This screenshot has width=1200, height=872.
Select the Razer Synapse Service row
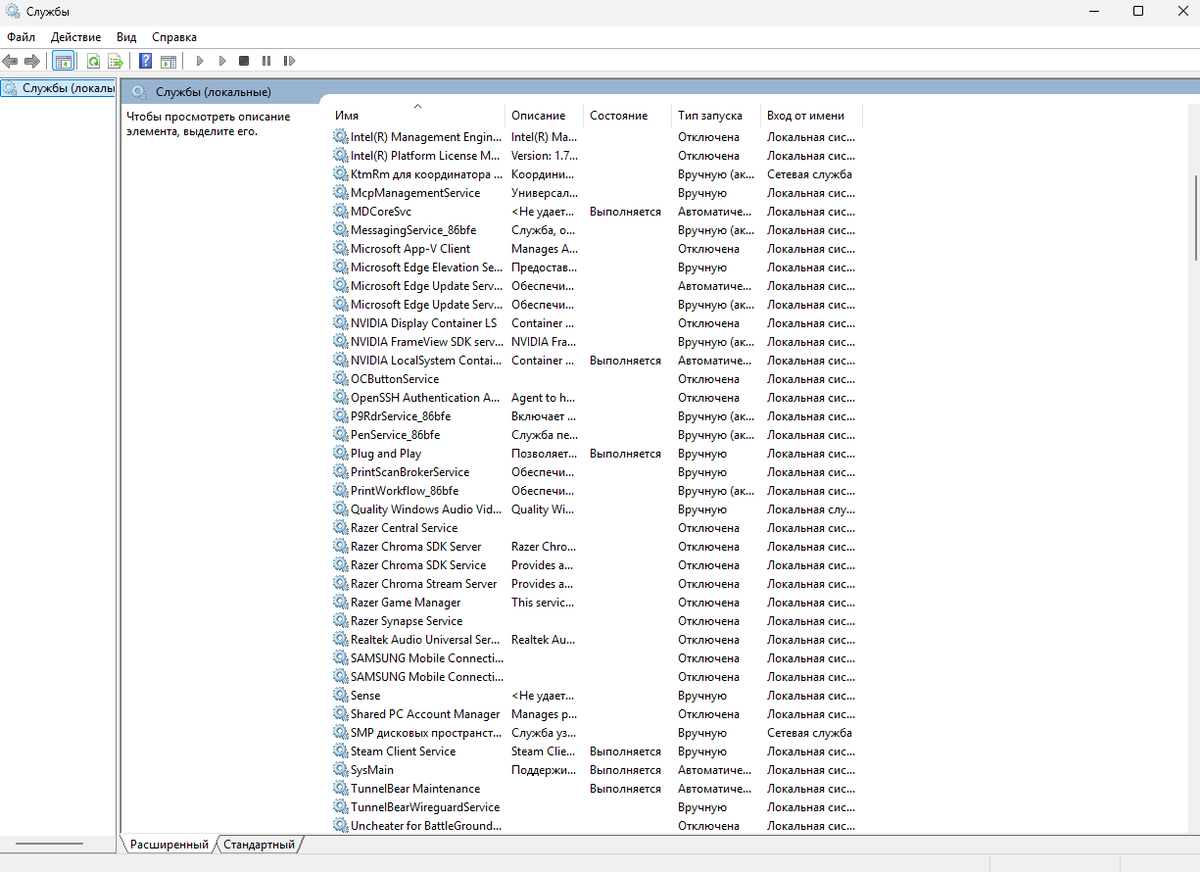click(596, 621)
